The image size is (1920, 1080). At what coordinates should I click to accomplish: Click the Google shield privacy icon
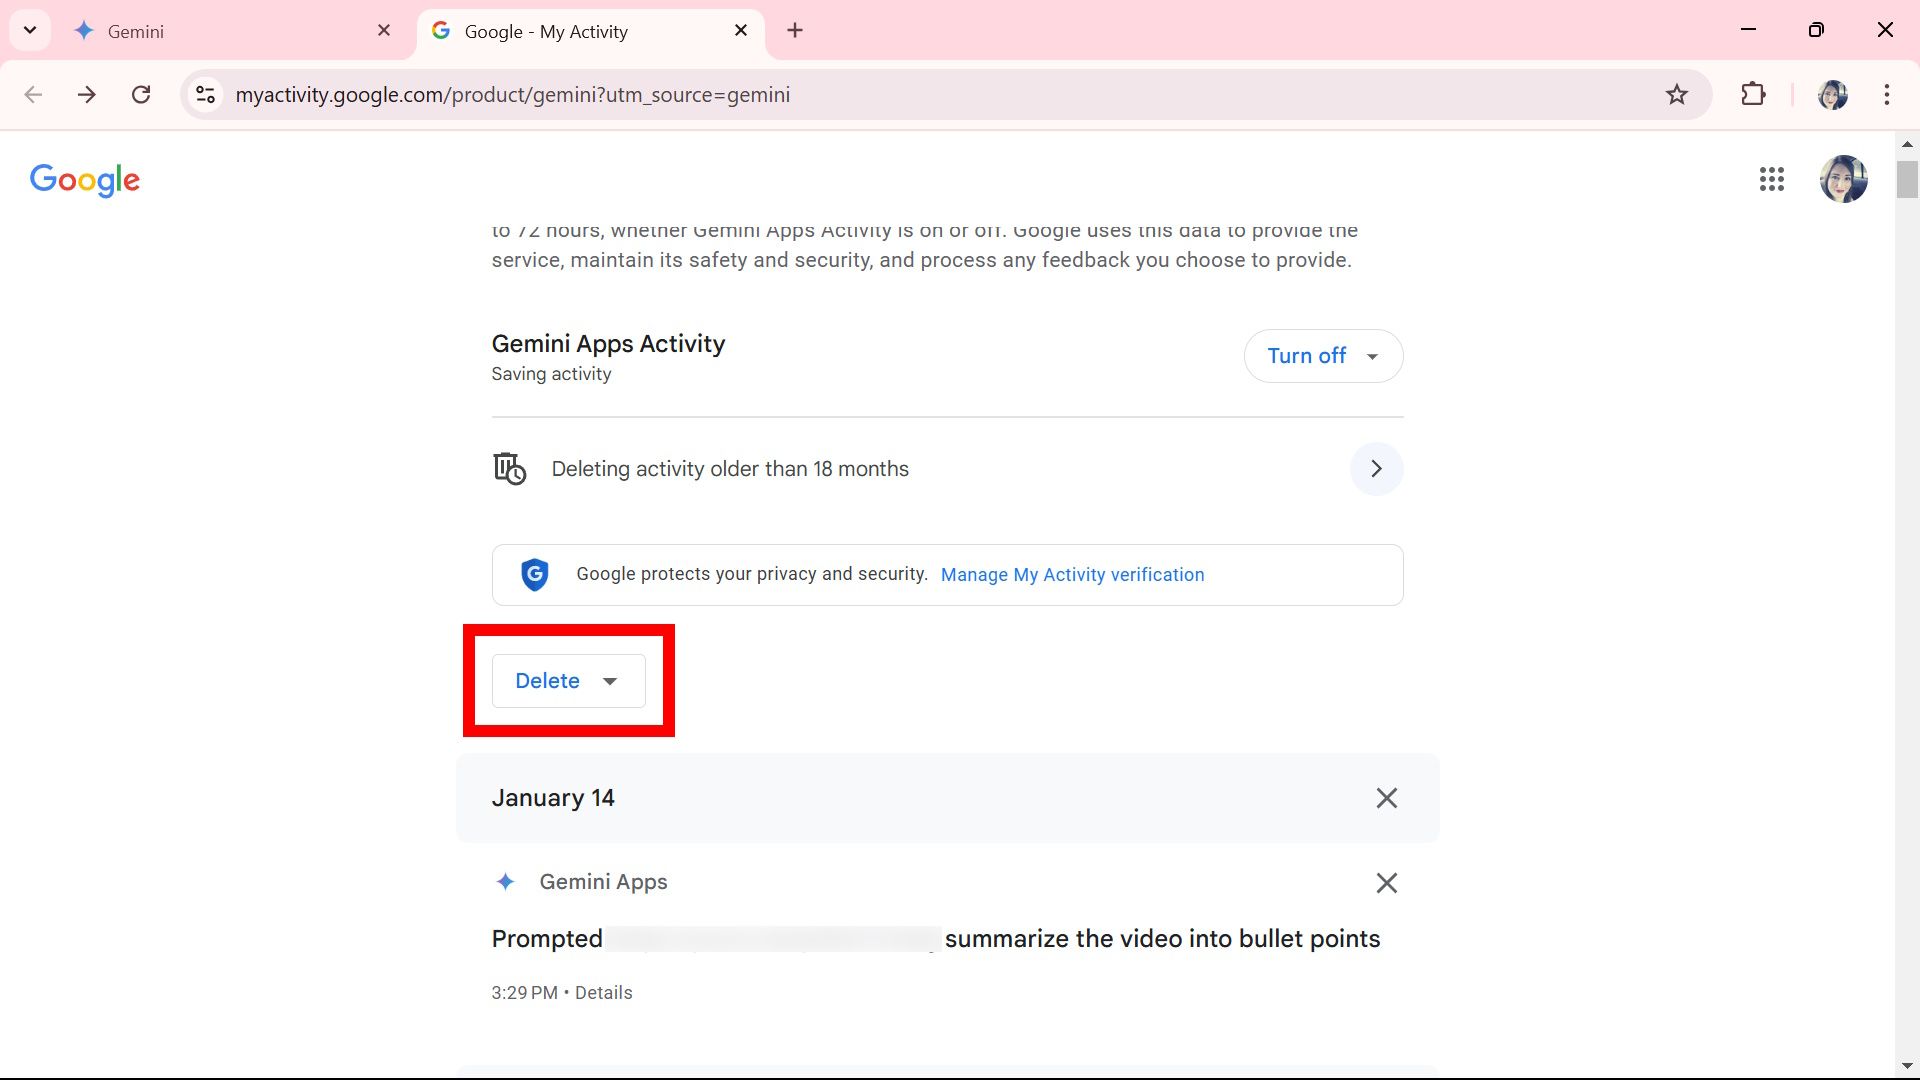tap(534, 574)
